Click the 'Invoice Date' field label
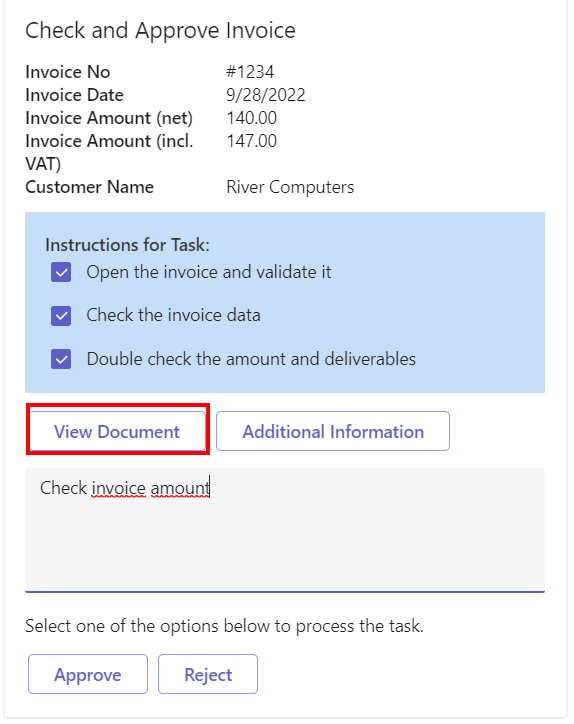The width and height of the screenshot is (574, 724). [74, 95]
